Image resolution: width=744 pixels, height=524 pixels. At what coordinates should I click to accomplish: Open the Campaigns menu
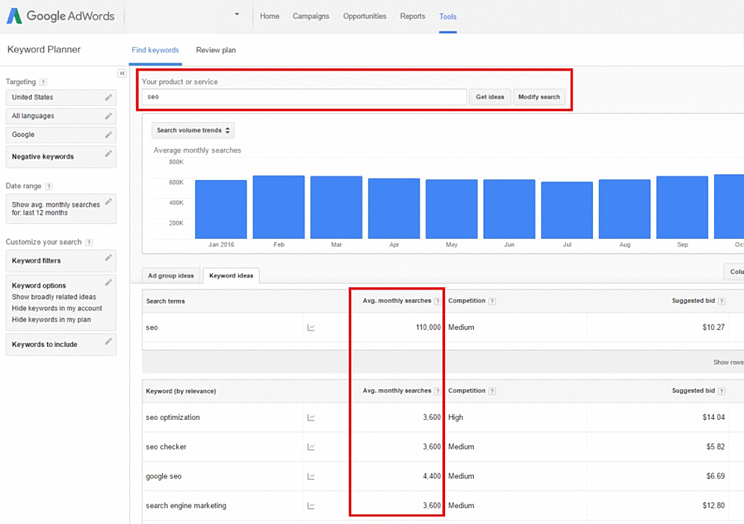(311, 16)
